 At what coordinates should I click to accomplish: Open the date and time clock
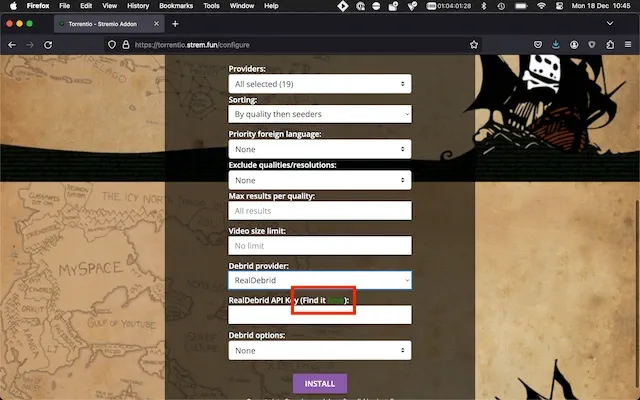click(601, 6)
